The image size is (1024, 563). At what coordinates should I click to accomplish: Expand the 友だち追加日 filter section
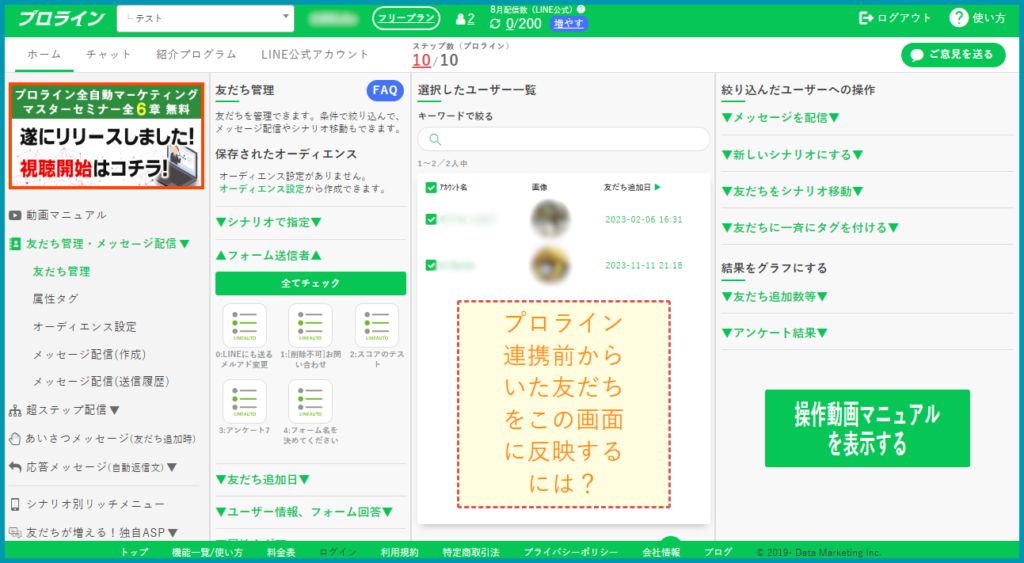tap(262, 479)
